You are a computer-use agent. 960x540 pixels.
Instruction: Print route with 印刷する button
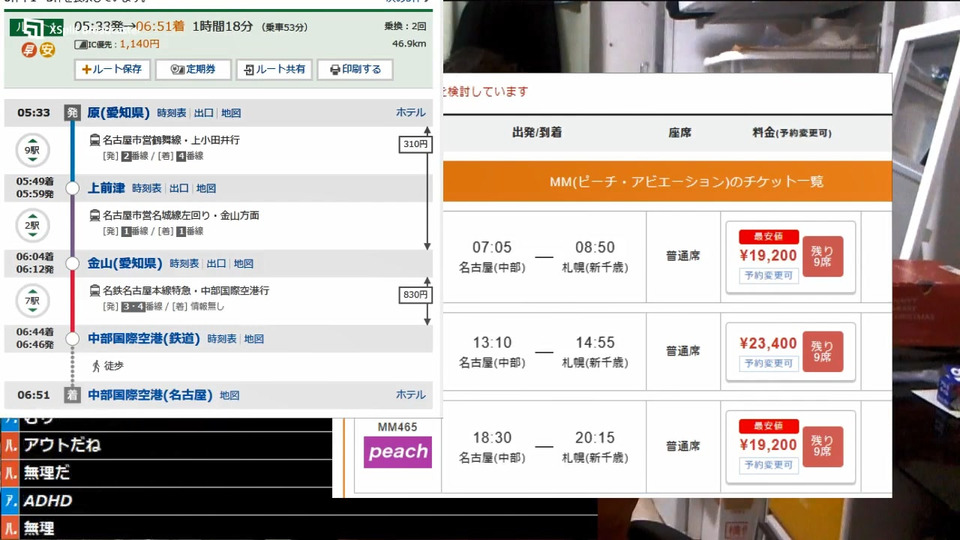pyautogui.click(x=355, y=69)
